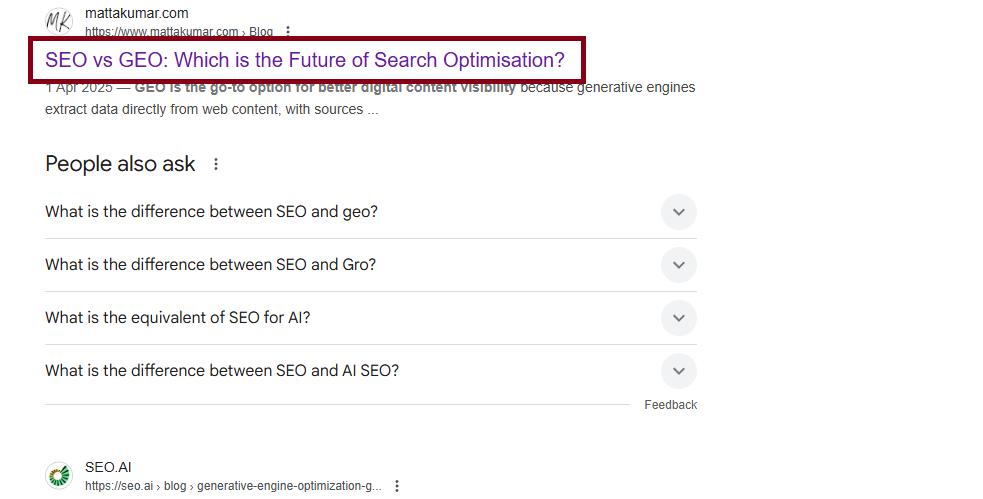983x499 pixels.
Task: Click question 'What is the difference between SEO and AI SEO?'
Action: 222,370
